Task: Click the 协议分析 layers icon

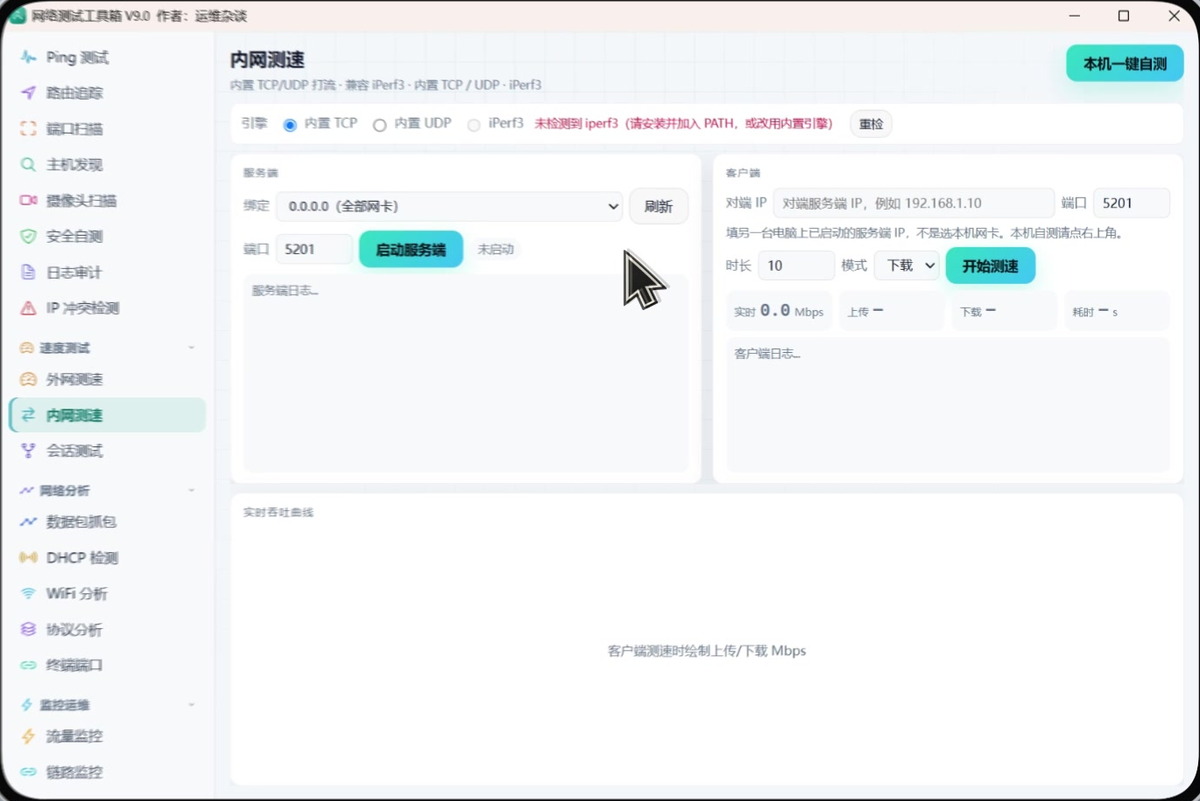Action: (x=28, y=630)
